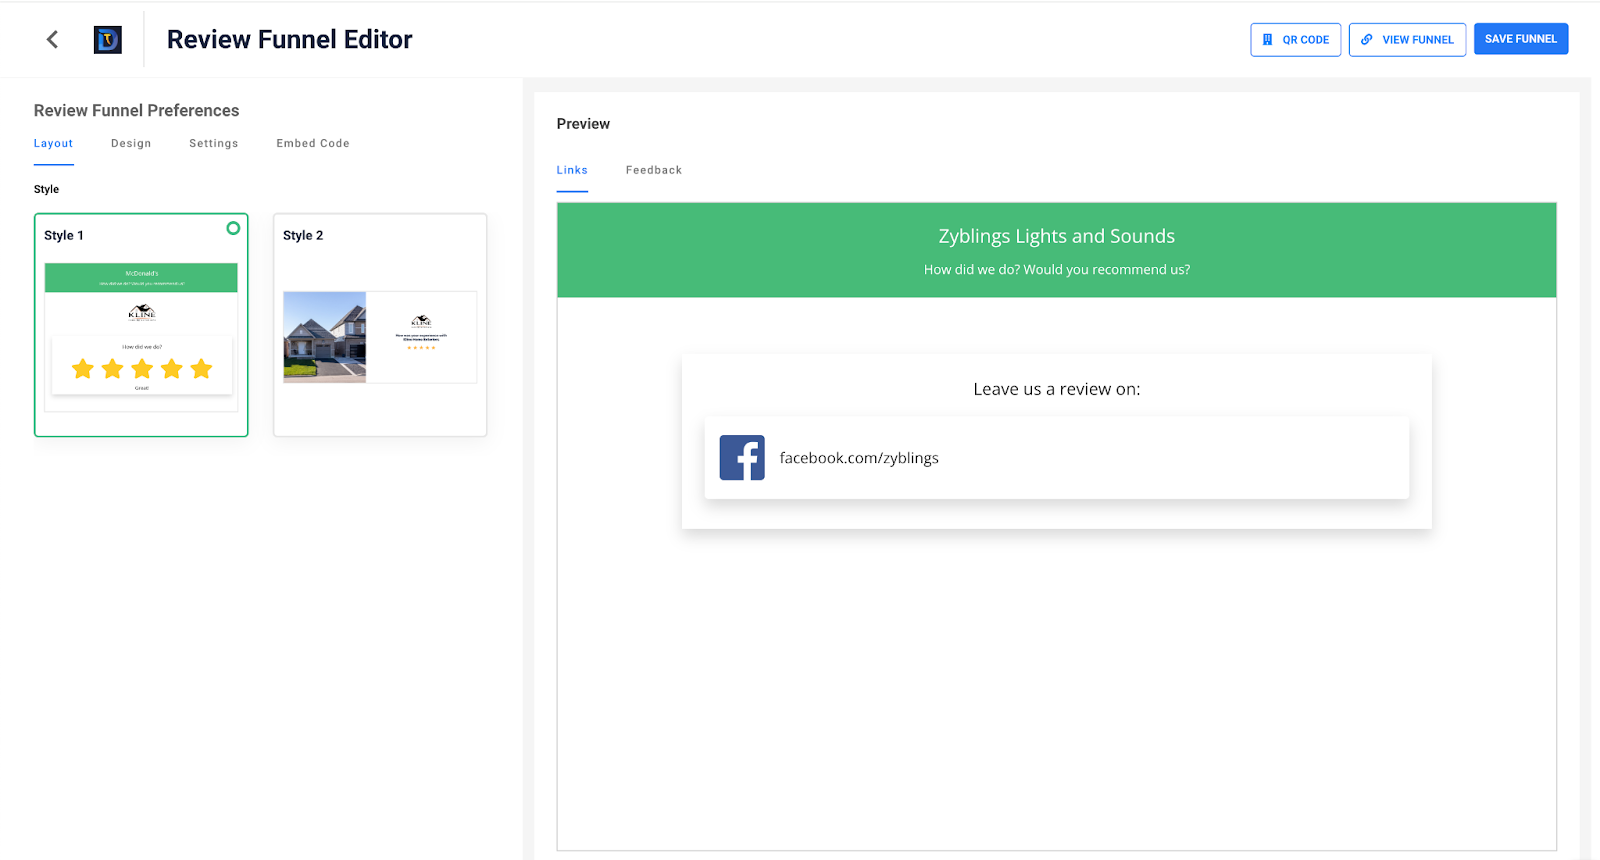
Task: Switch to the Design tab
Action: (131, 143)
